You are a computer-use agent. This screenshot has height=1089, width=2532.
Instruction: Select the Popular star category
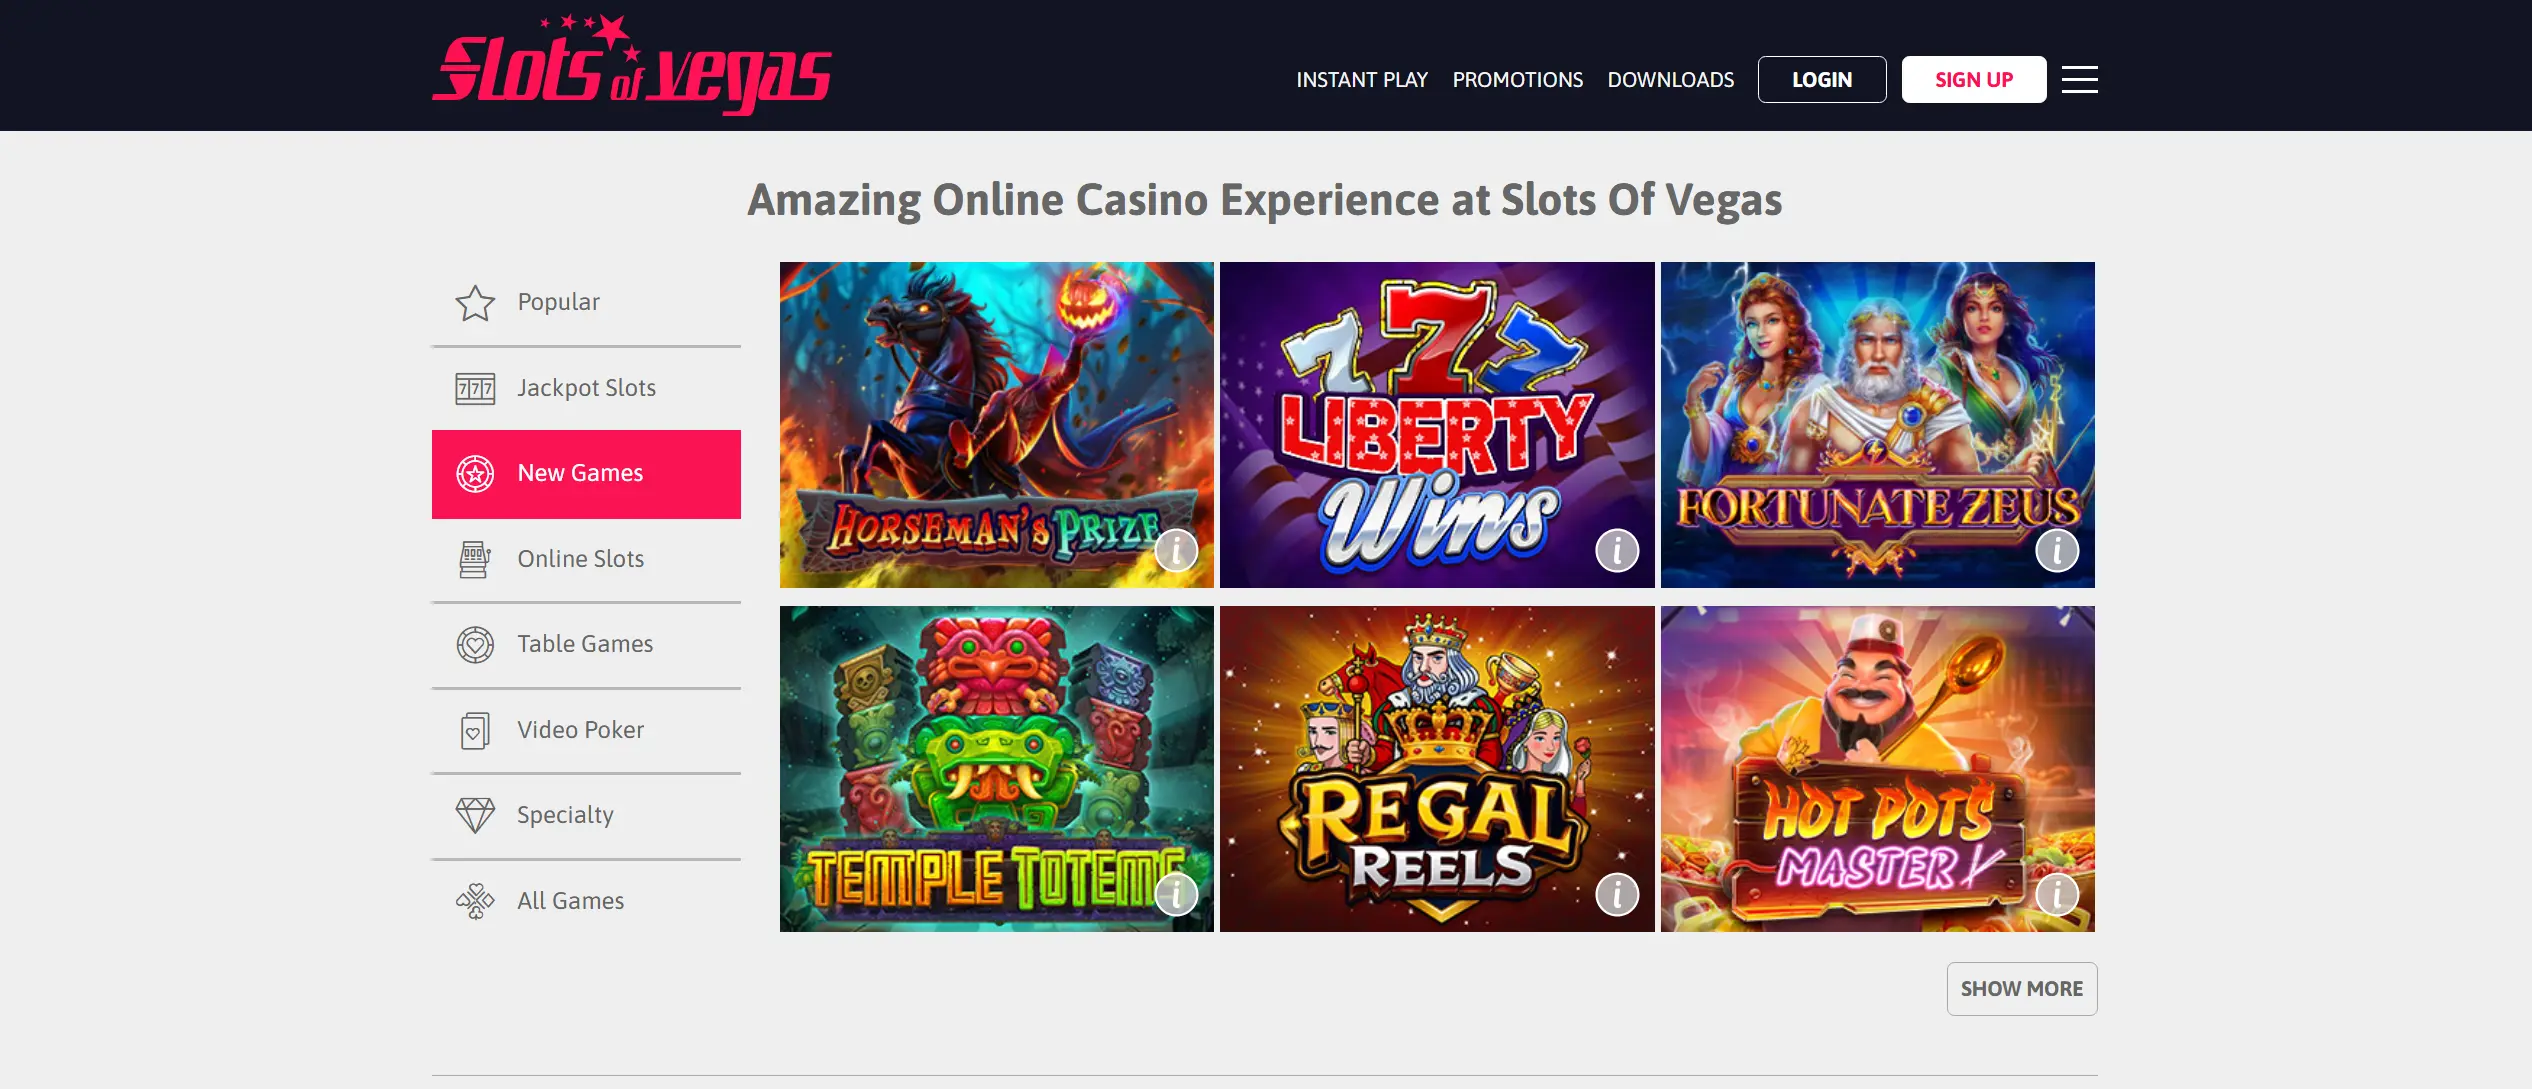click(x=586, y=302)
